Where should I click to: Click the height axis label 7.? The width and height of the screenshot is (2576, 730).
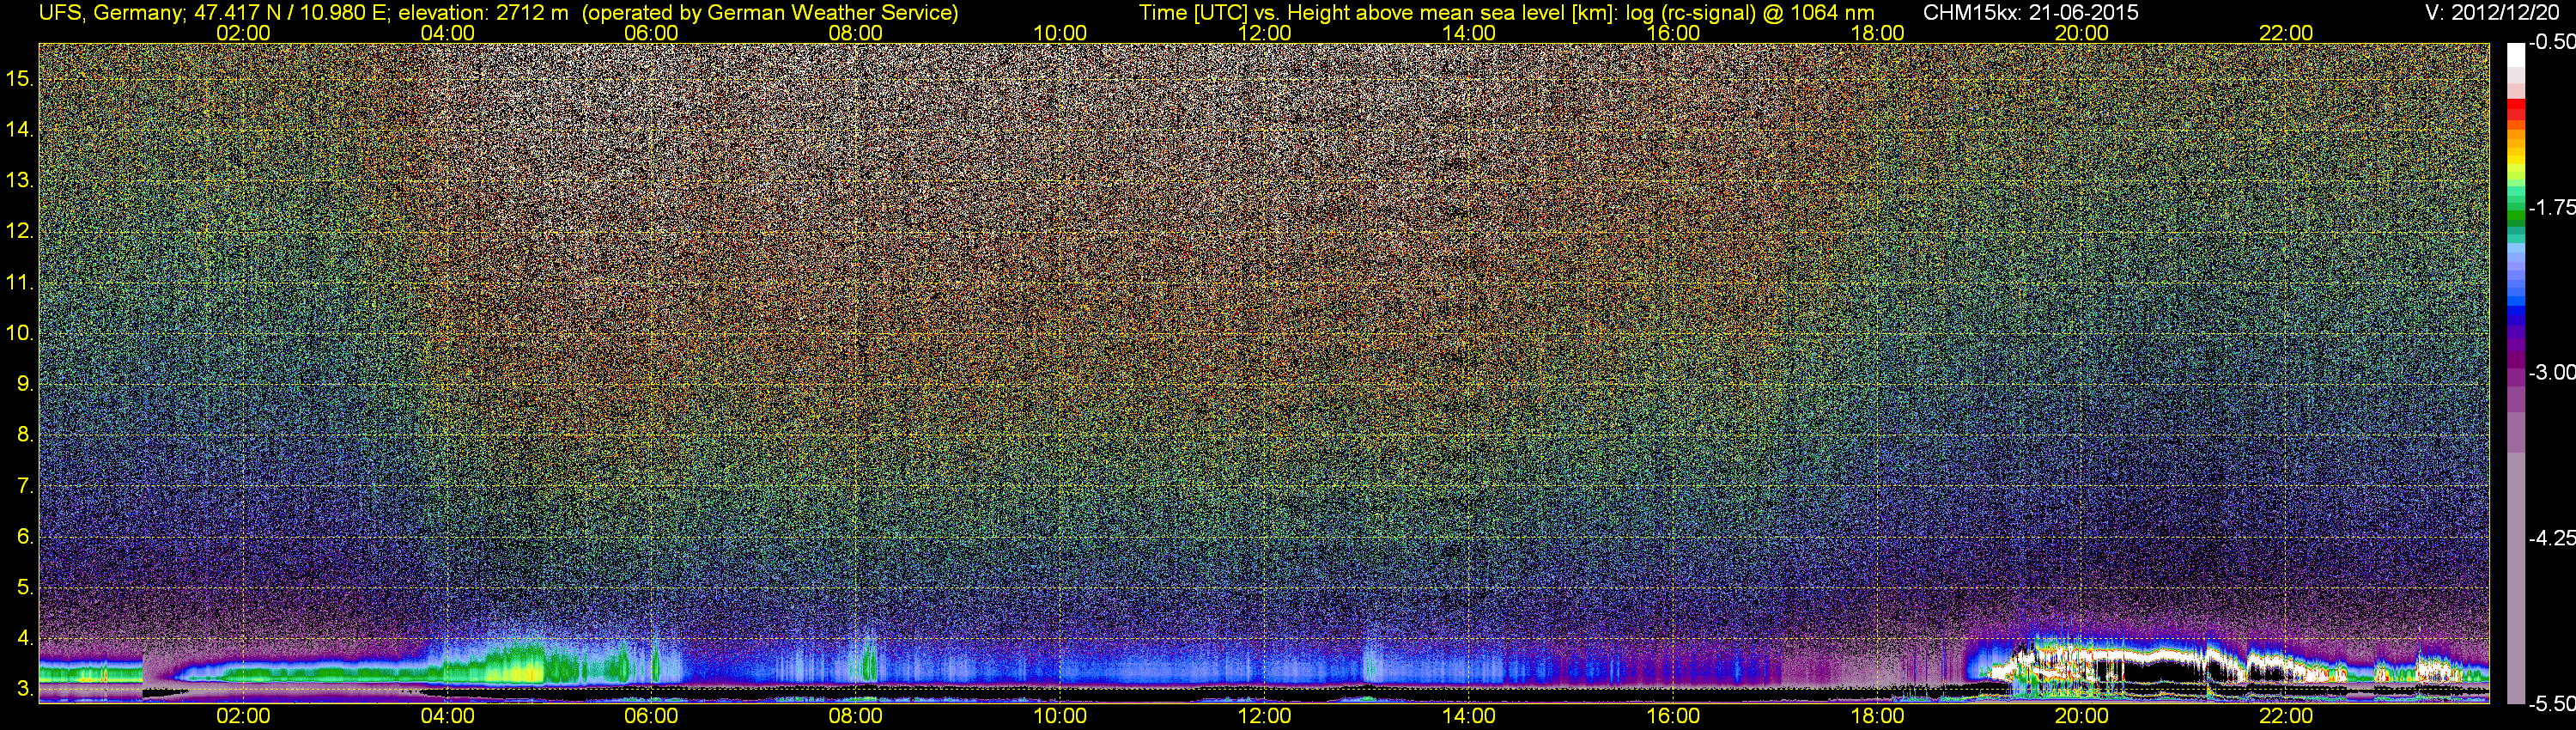tap(25, 486)
